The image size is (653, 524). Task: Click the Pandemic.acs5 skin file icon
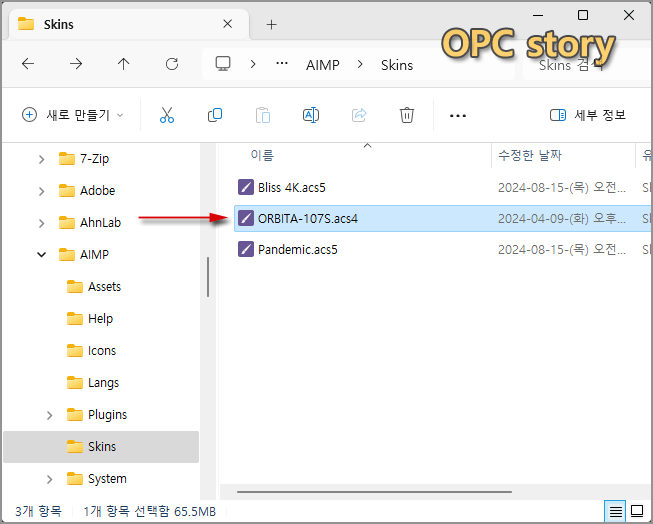coord(246,250)
